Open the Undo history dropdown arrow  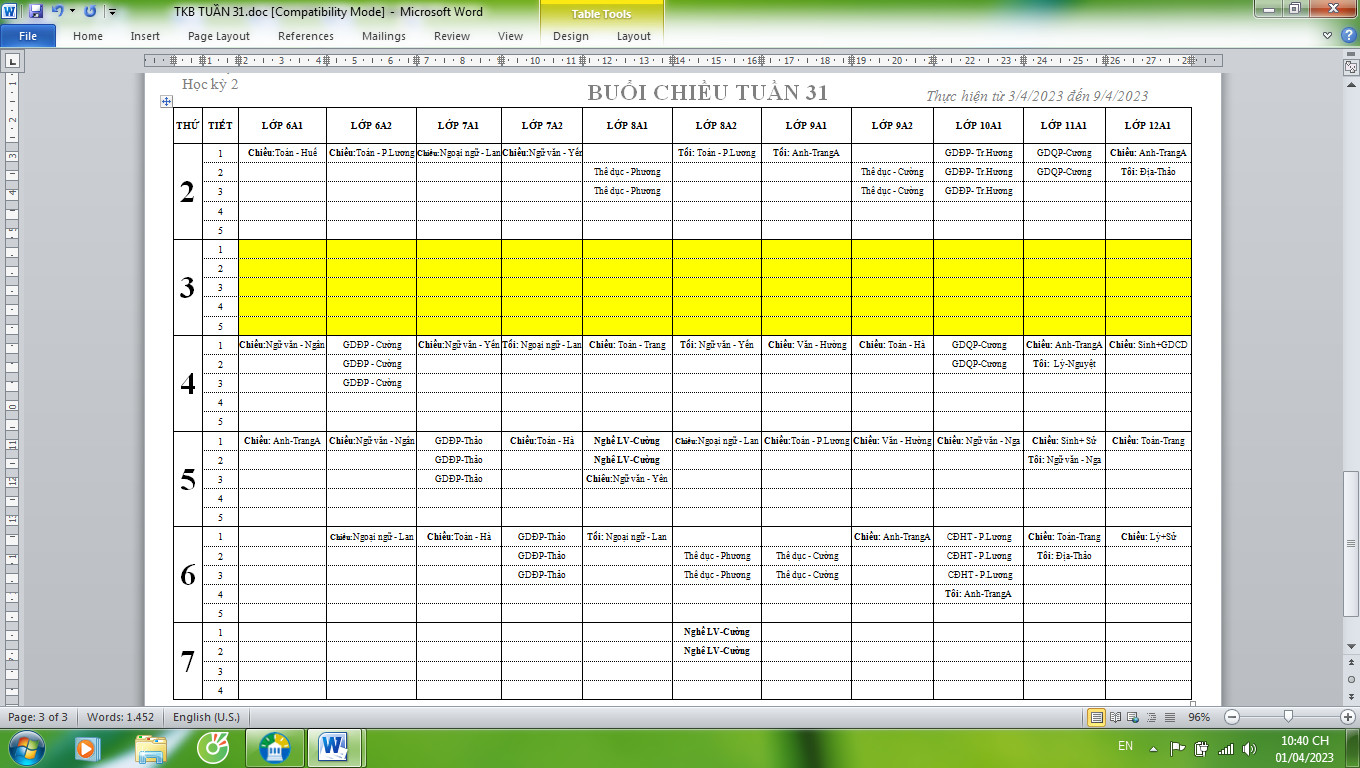coord(72,12)
